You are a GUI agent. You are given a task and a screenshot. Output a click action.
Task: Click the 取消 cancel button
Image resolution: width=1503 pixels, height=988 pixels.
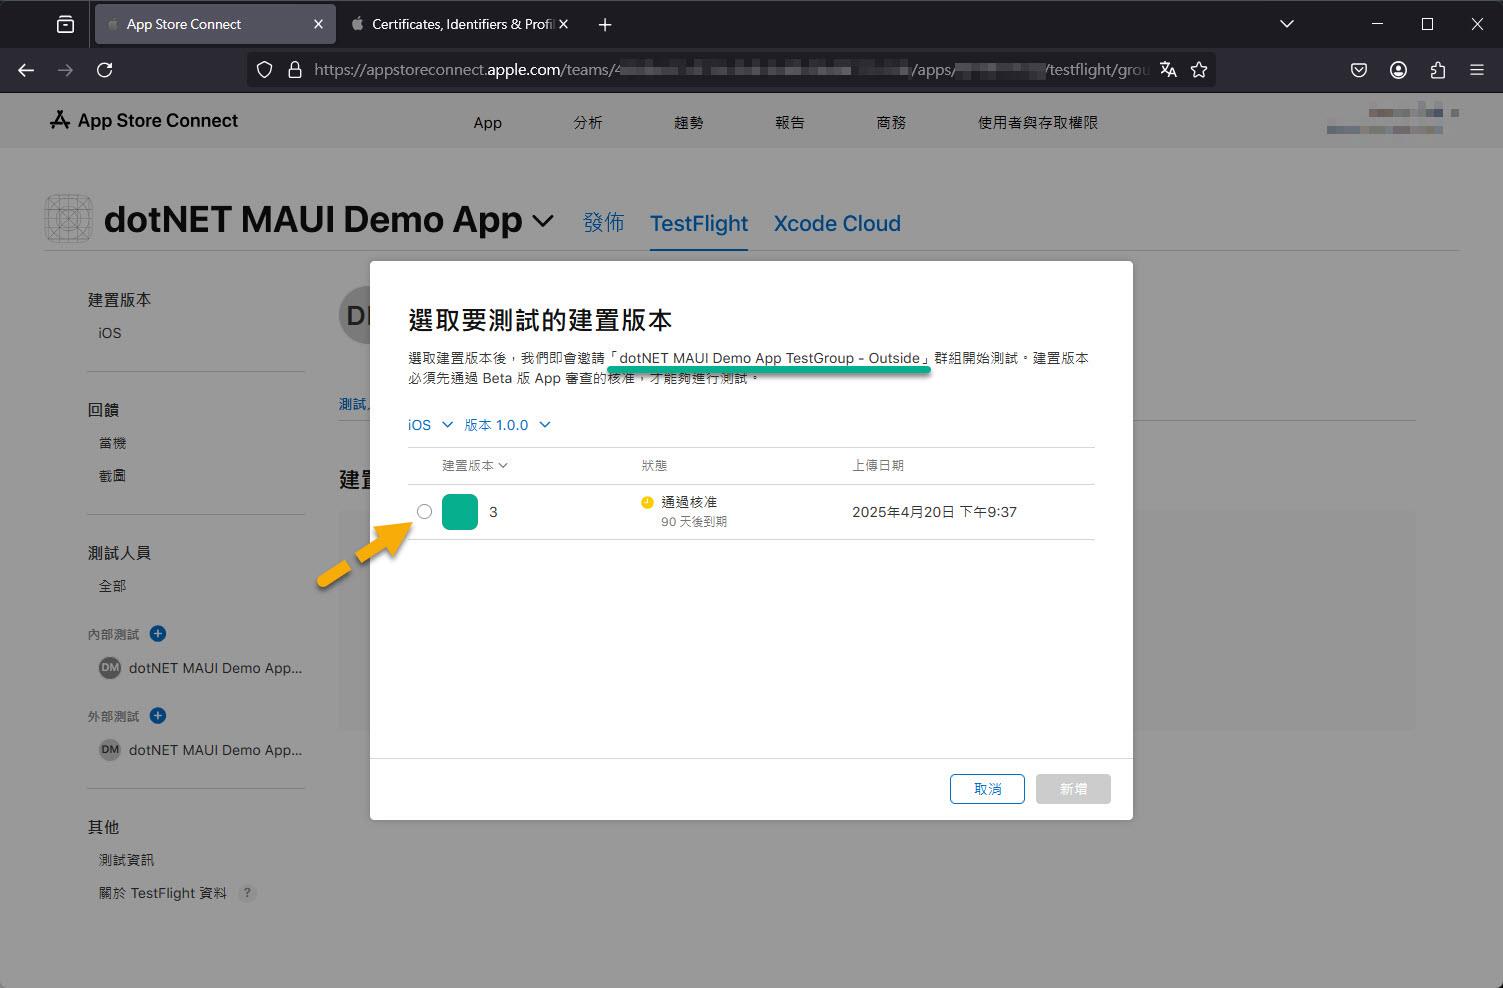(x=987, y=789)
